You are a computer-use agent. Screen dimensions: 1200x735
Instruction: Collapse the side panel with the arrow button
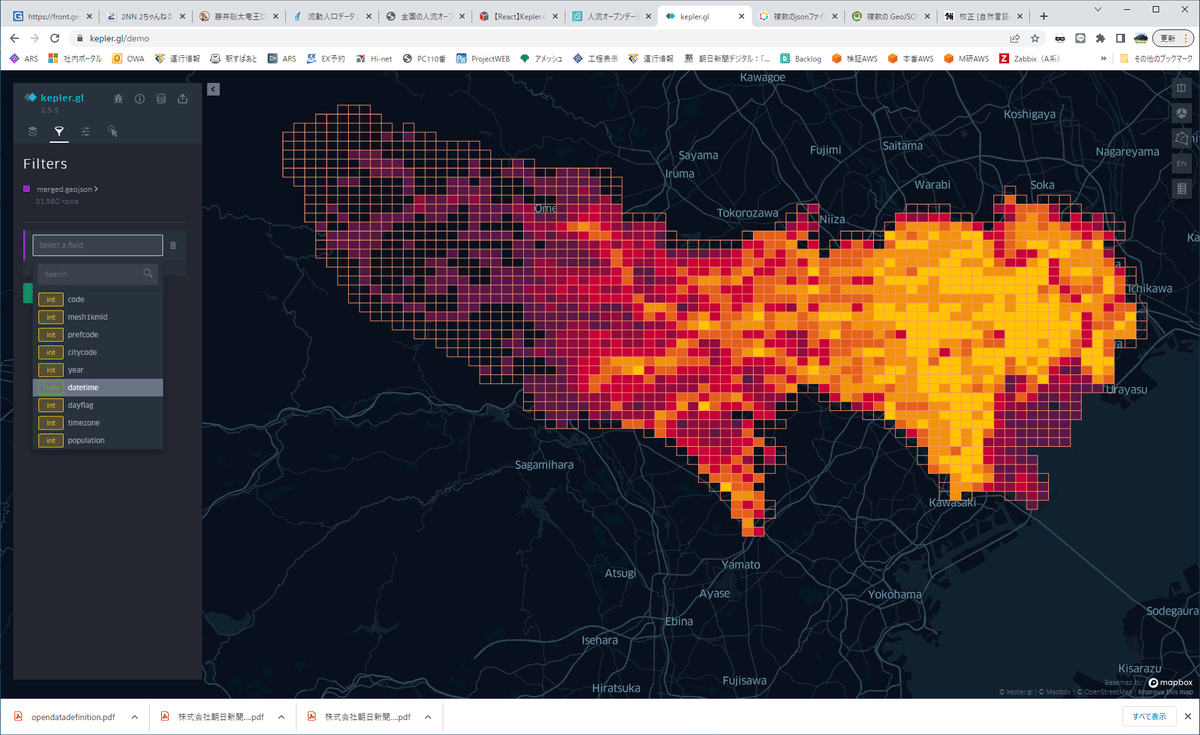213,89
